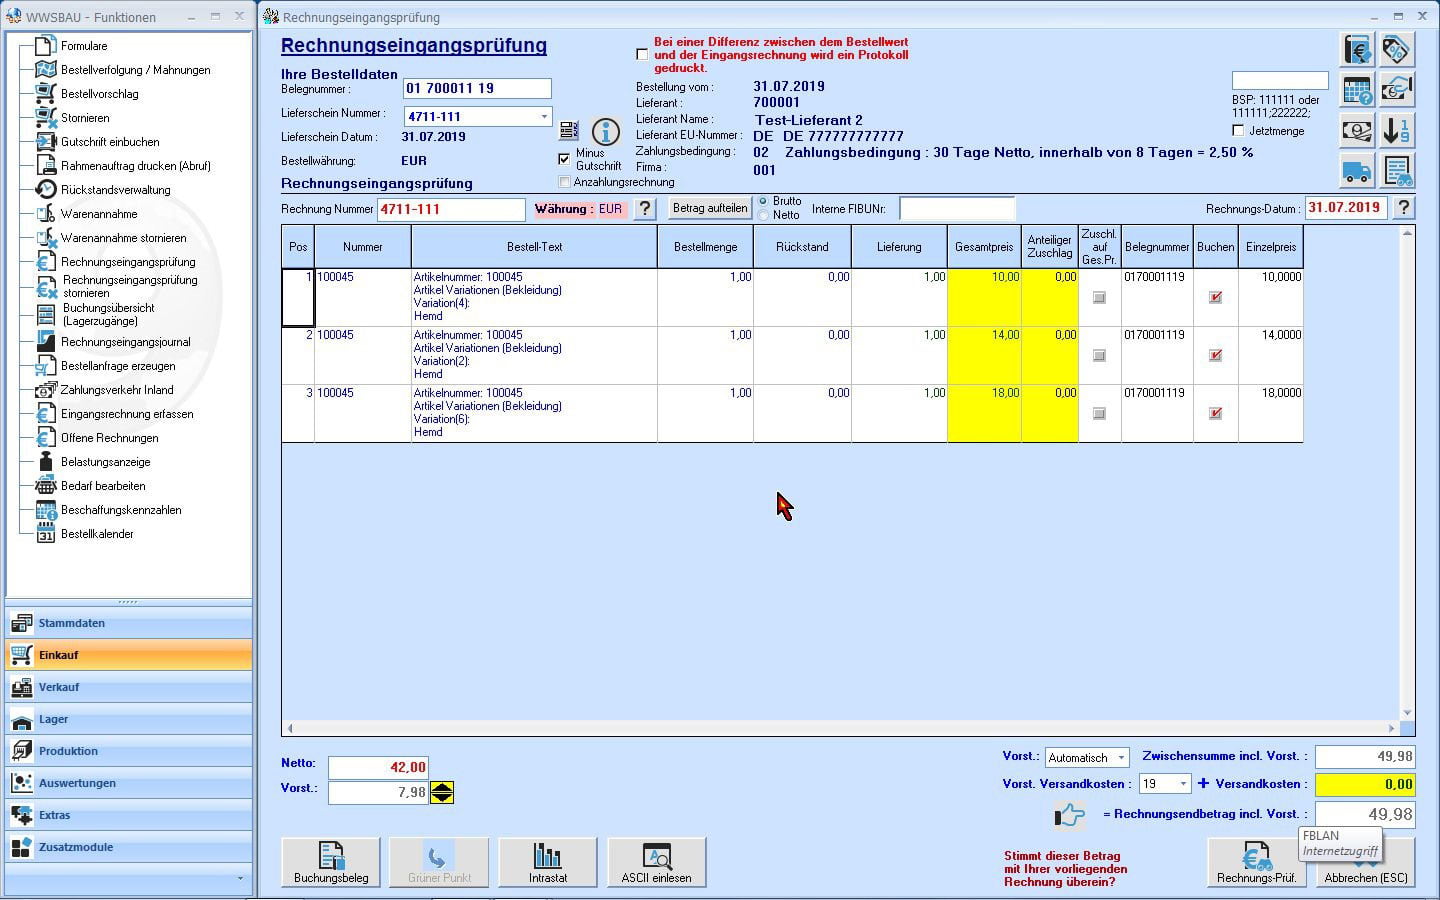Open the Extras section
This screenshot has width=1440, height=900.
(129, 815)
